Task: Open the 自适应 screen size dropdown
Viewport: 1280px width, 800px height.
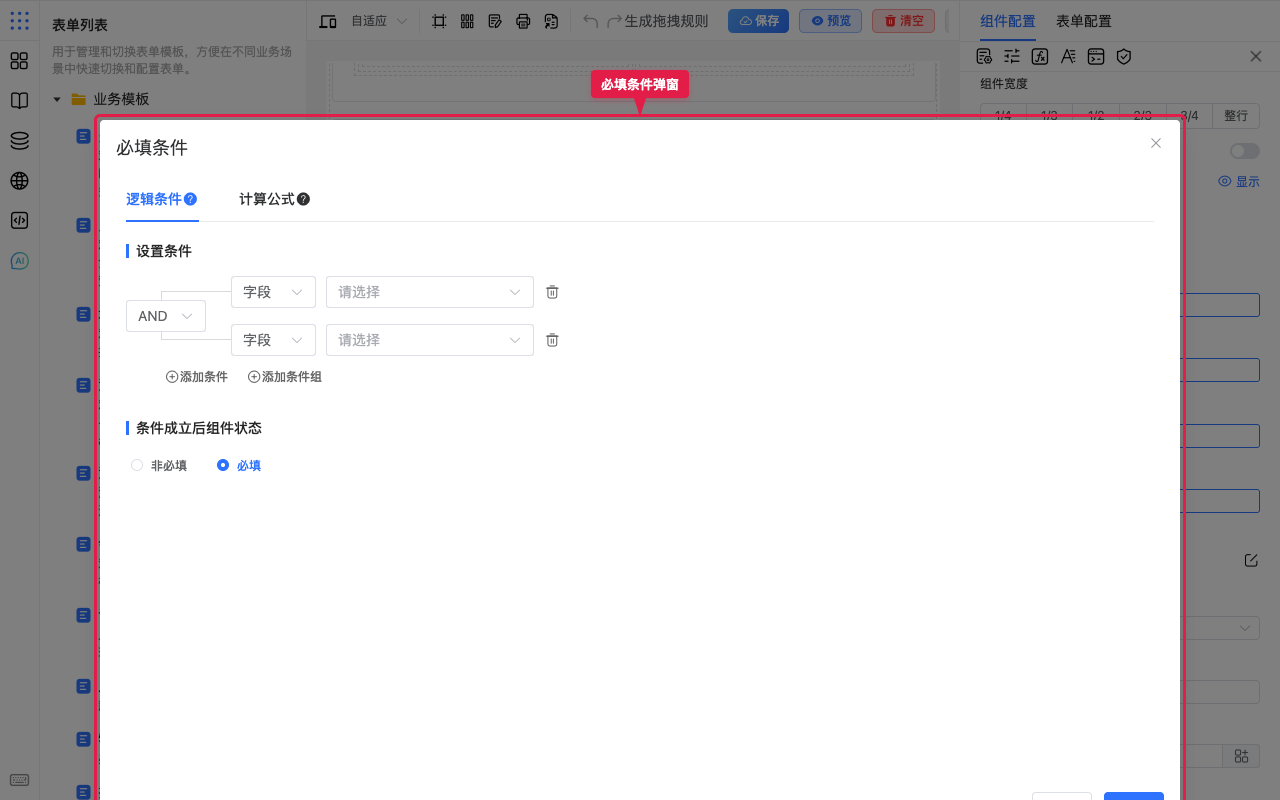Action: click(x=379, y=21)
